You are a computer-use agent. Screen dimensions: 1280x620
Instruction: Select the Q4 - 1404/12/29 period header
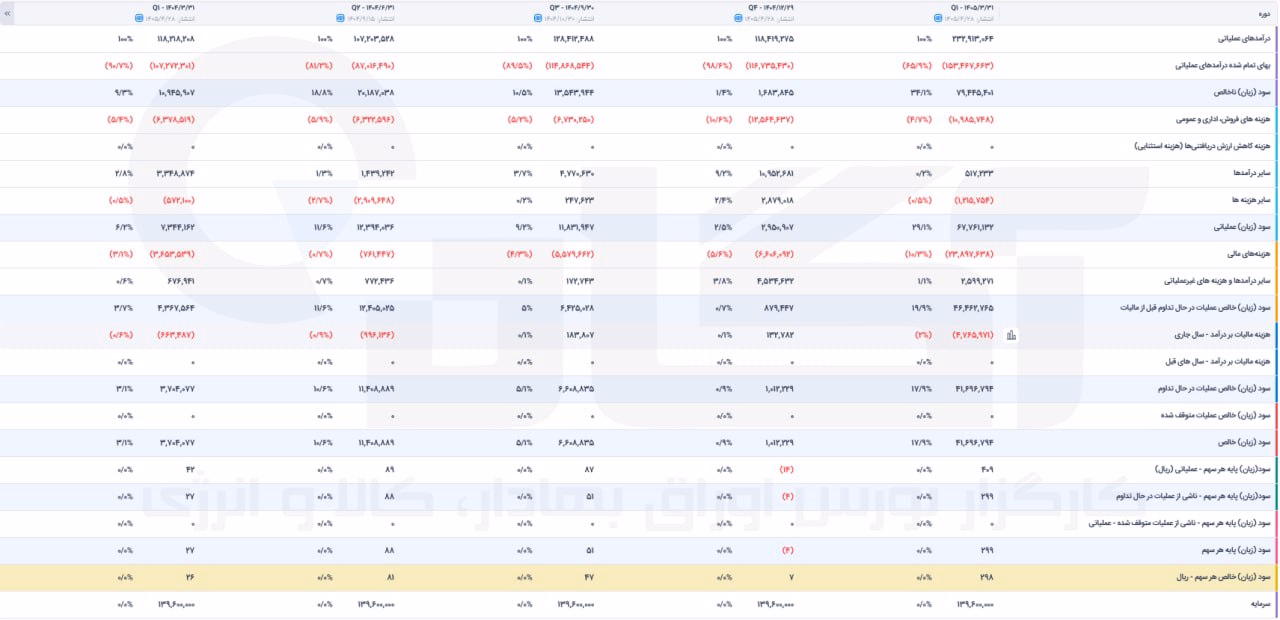click(x=773, y=6)
